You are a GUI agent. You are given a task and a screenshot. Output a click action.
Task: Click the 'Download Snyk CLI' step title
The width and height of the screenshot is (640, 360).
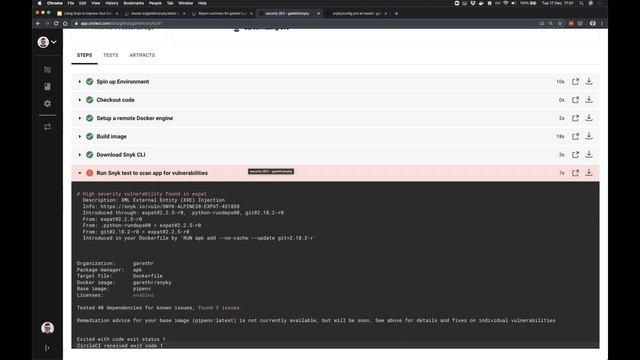click(x=121, y=155)
